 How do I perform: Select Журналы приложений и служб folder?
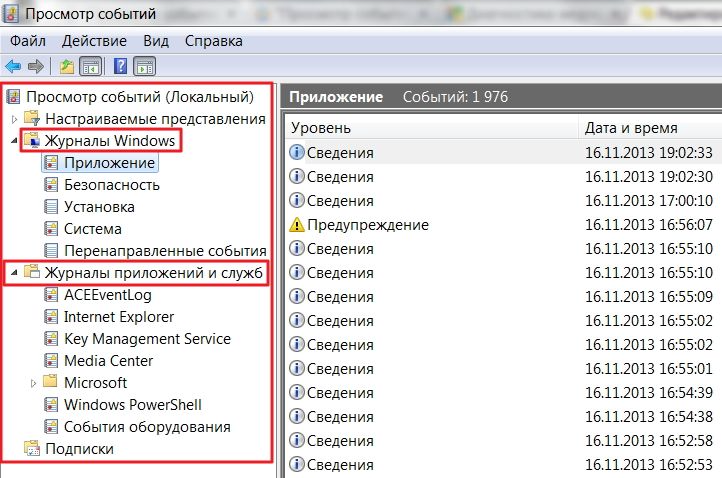click(153, 273)
